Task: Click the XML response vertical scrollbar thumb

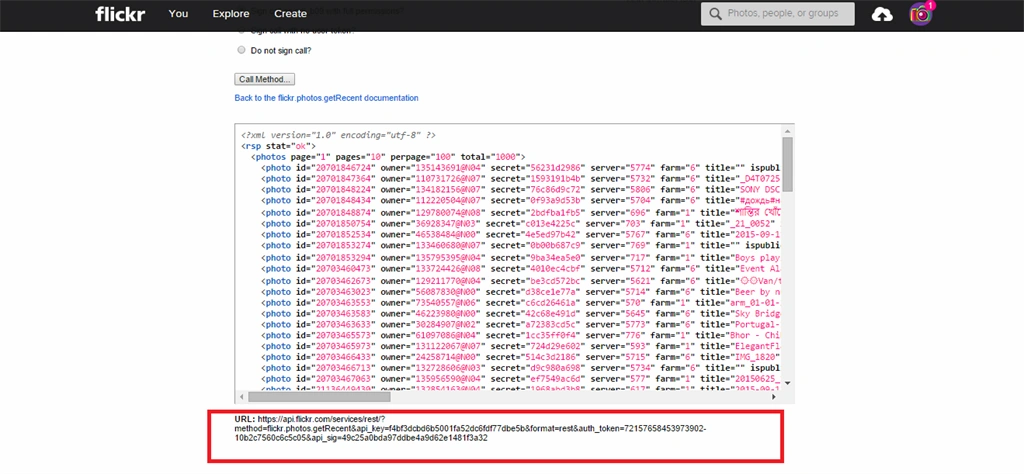Action: pyautogui.click(x=787, y=163)
